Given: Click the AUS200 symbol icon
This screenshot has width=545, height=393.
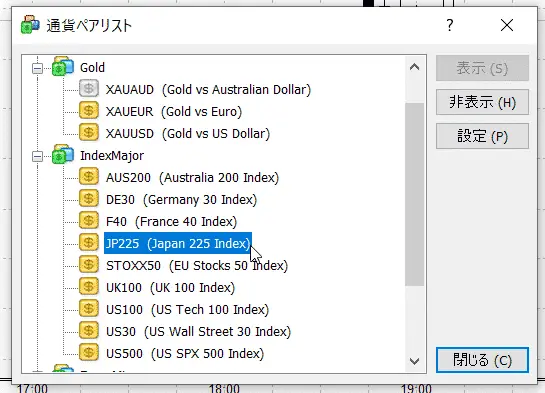Looking at the screenshot, I should [89, 177].
